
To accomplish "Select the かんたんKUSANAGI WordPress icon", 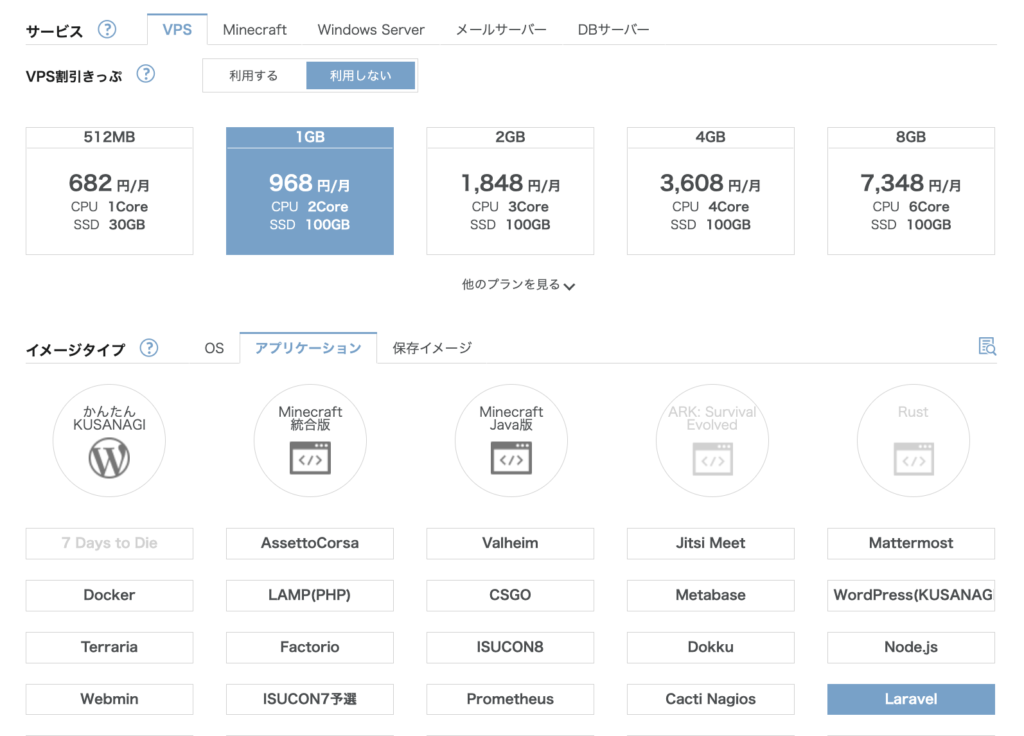I will (x=109, y=440).
